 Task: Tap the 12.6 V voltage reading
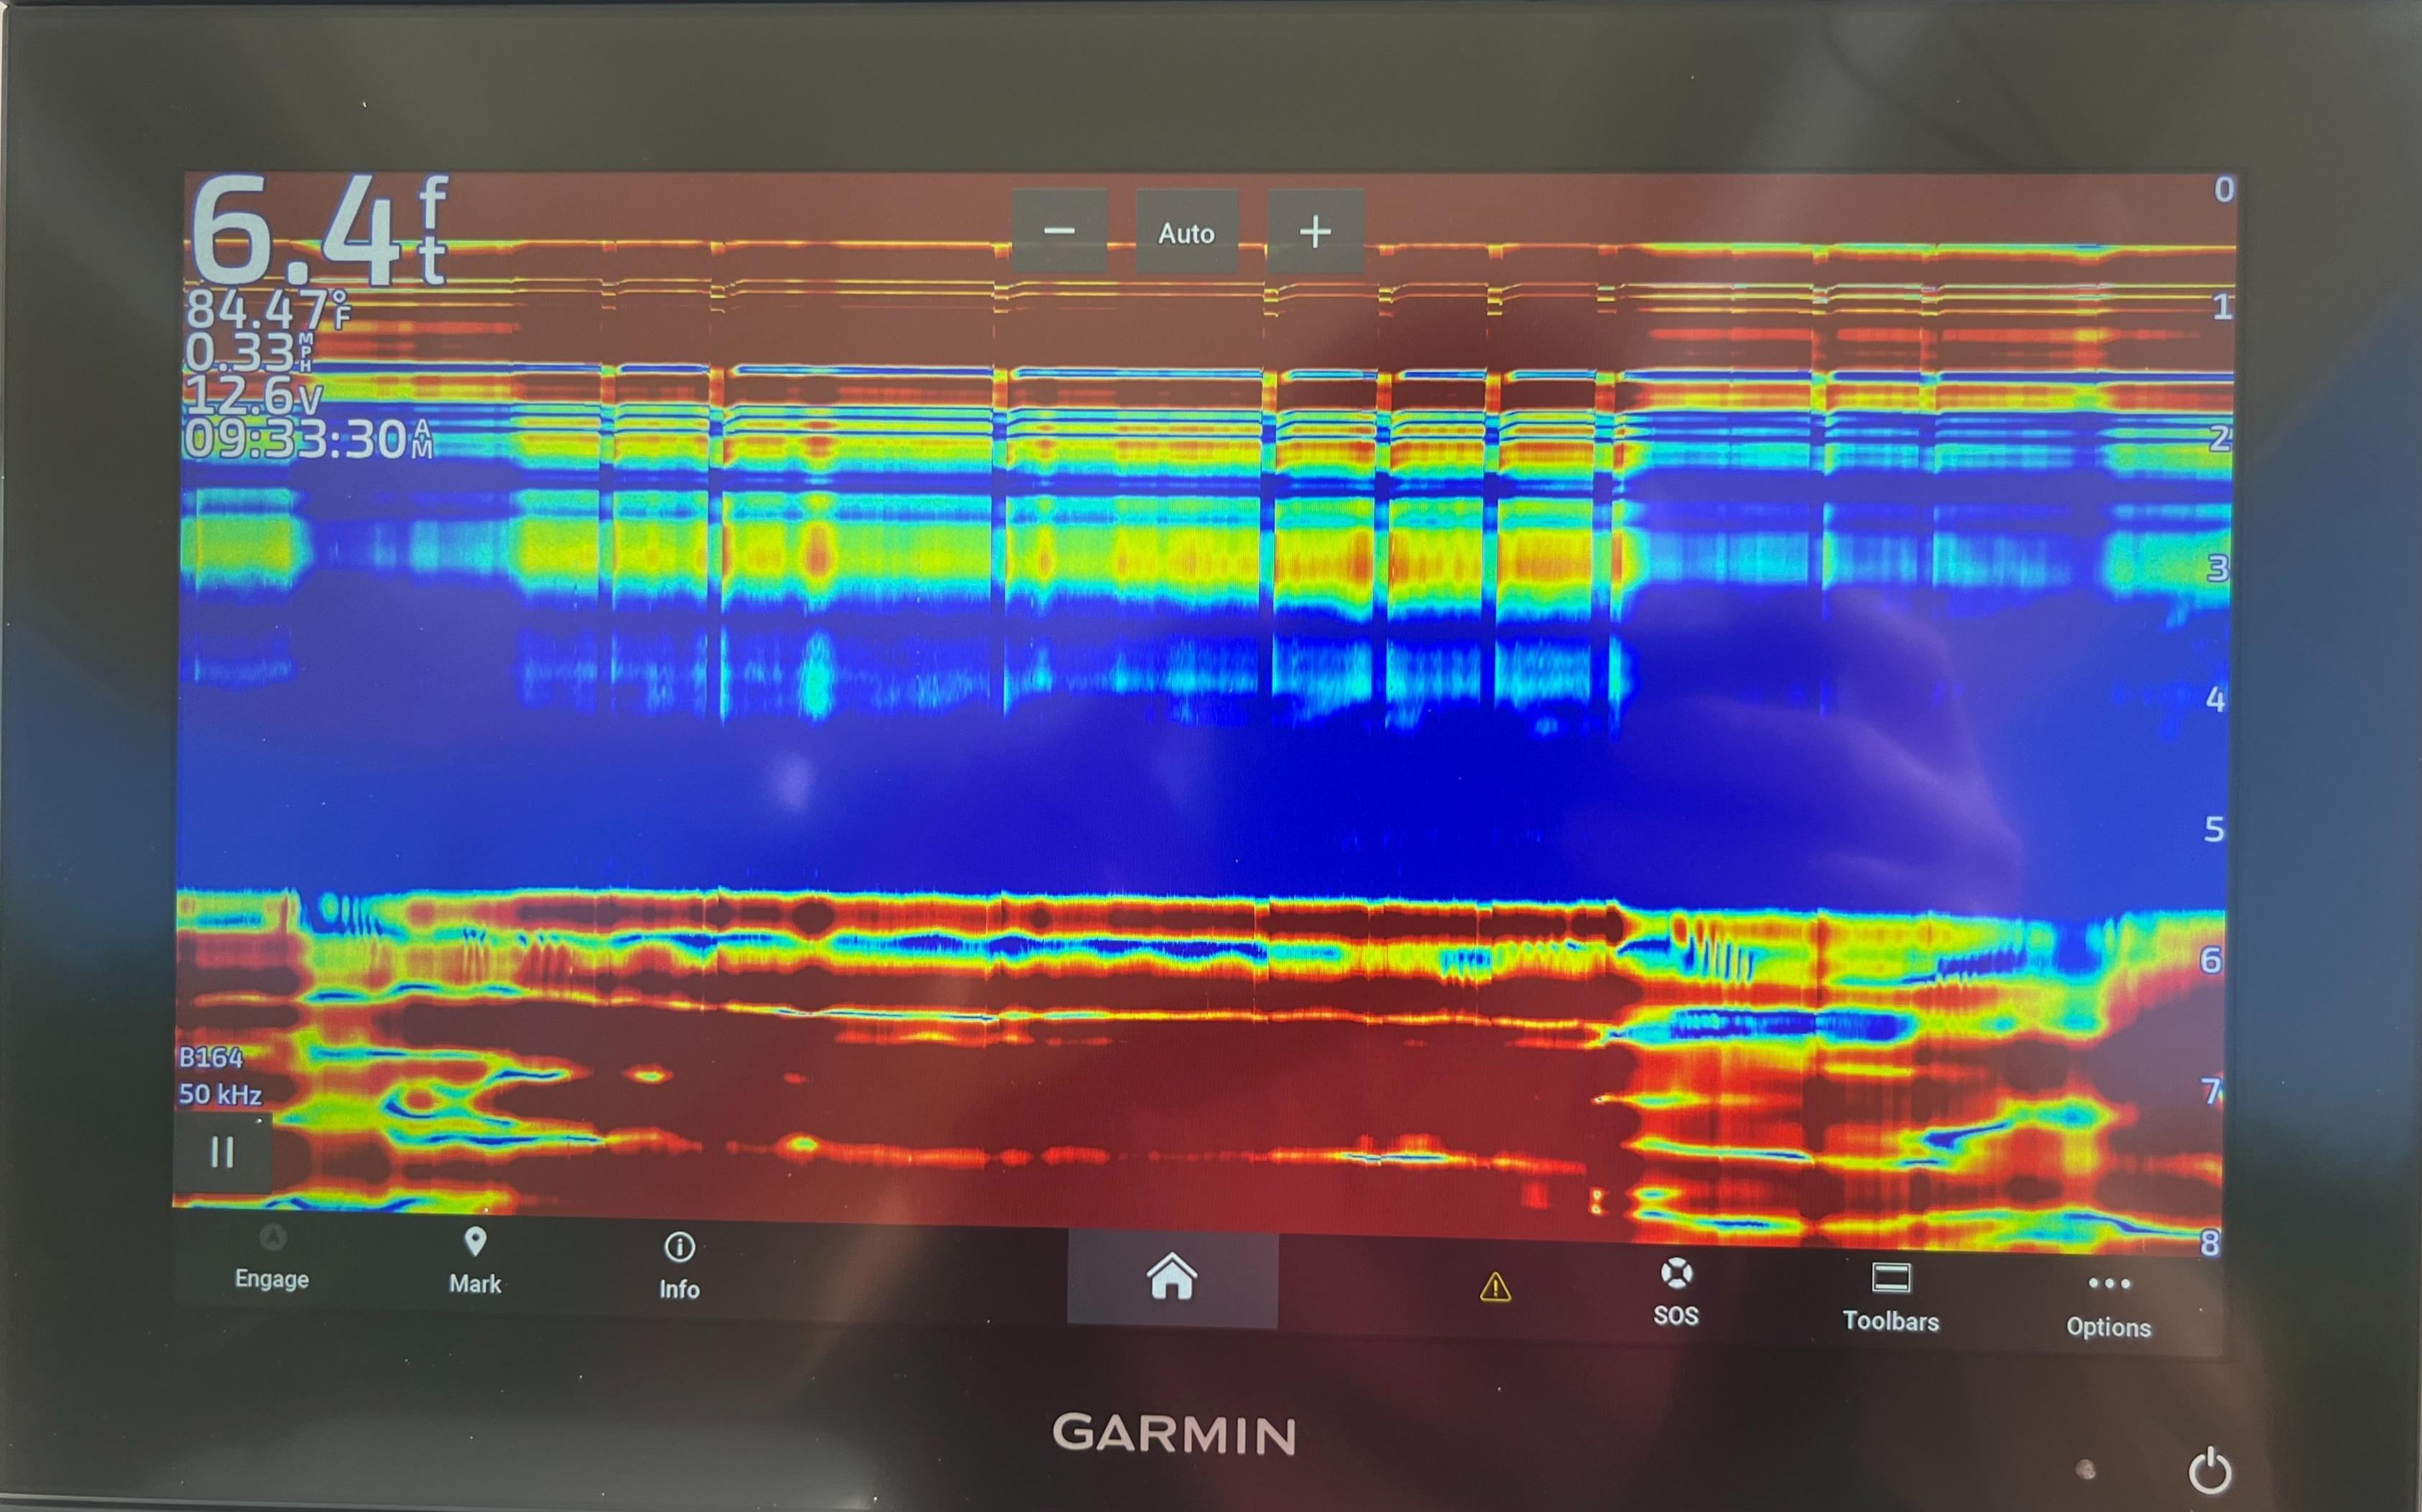255,396
